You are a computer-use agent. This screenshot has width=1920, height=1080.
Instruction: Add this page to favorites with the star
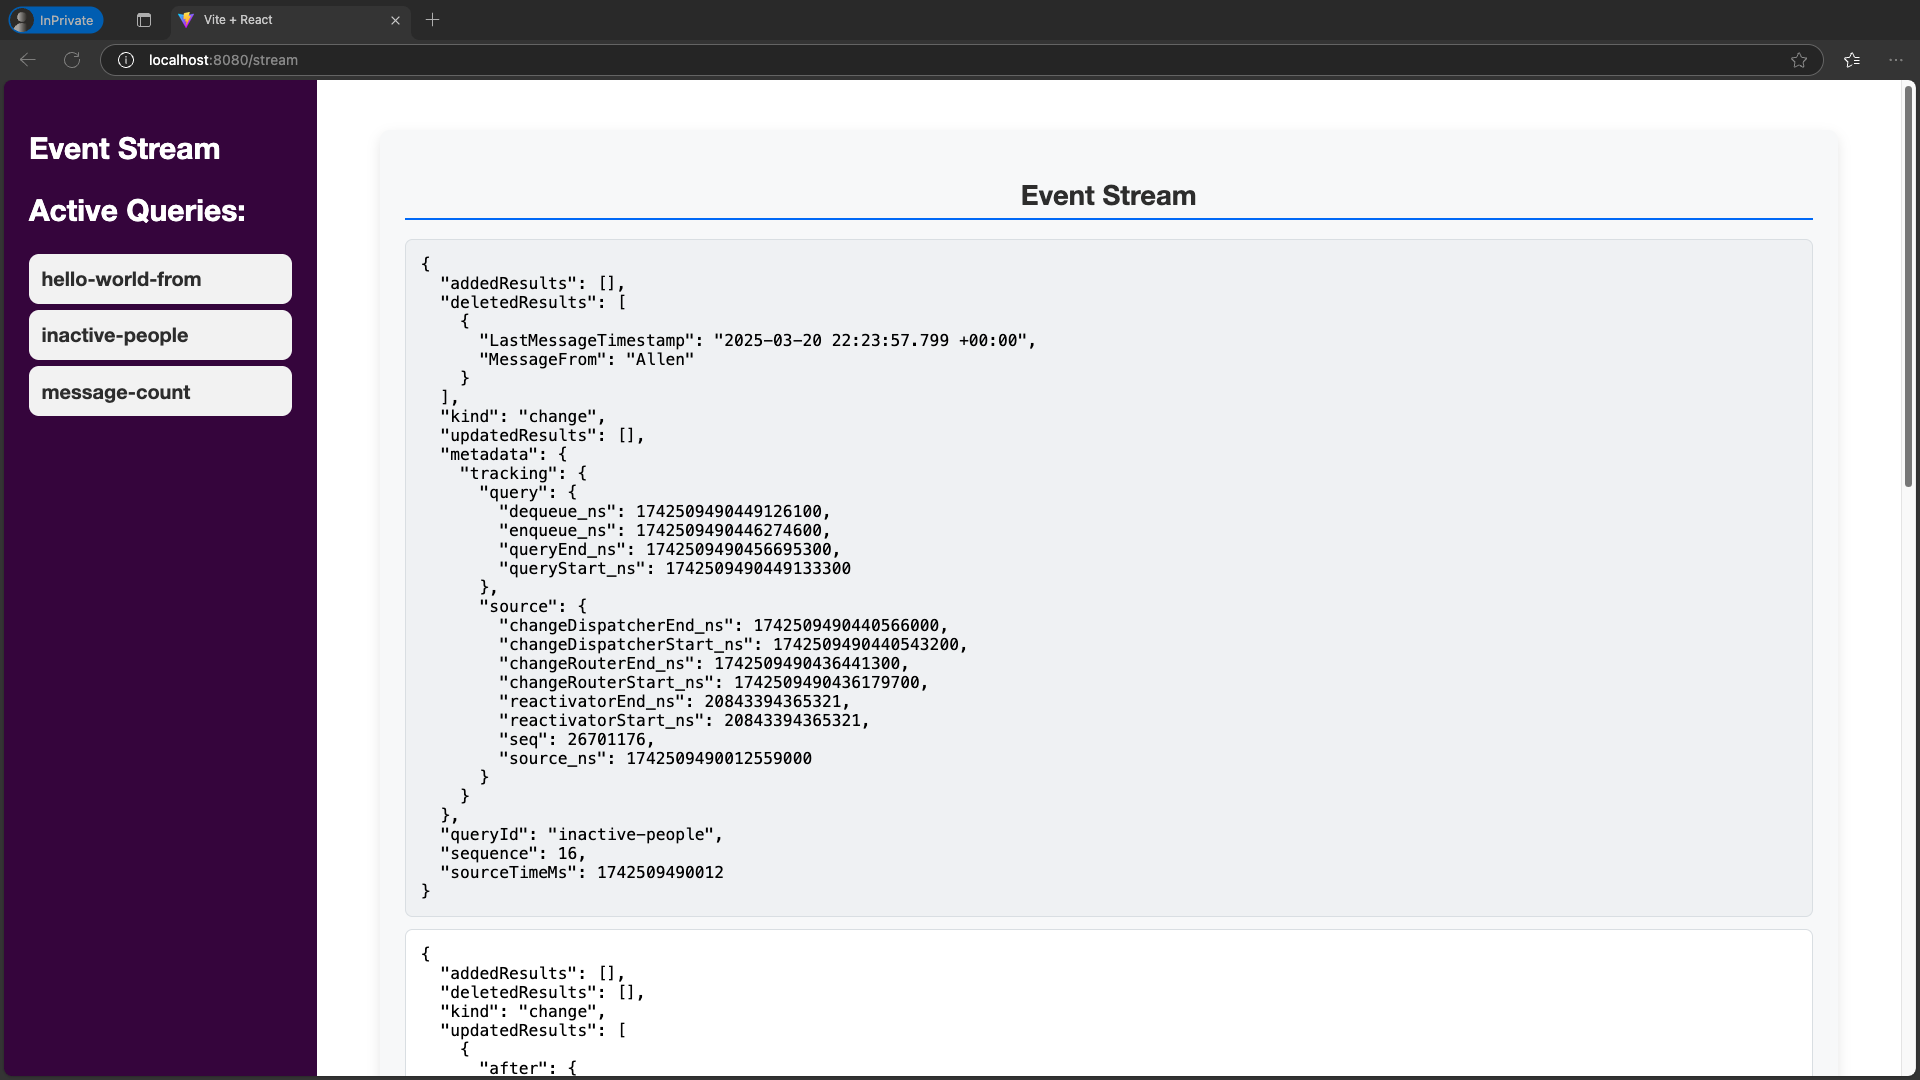tap(1799, 60)
